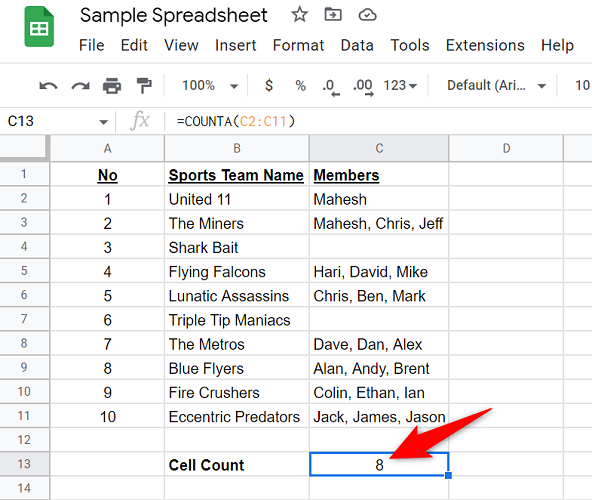The width and height of the screenshot is (592, 500).
Task: Click the Move to folder icon
Action: point(333,15)
